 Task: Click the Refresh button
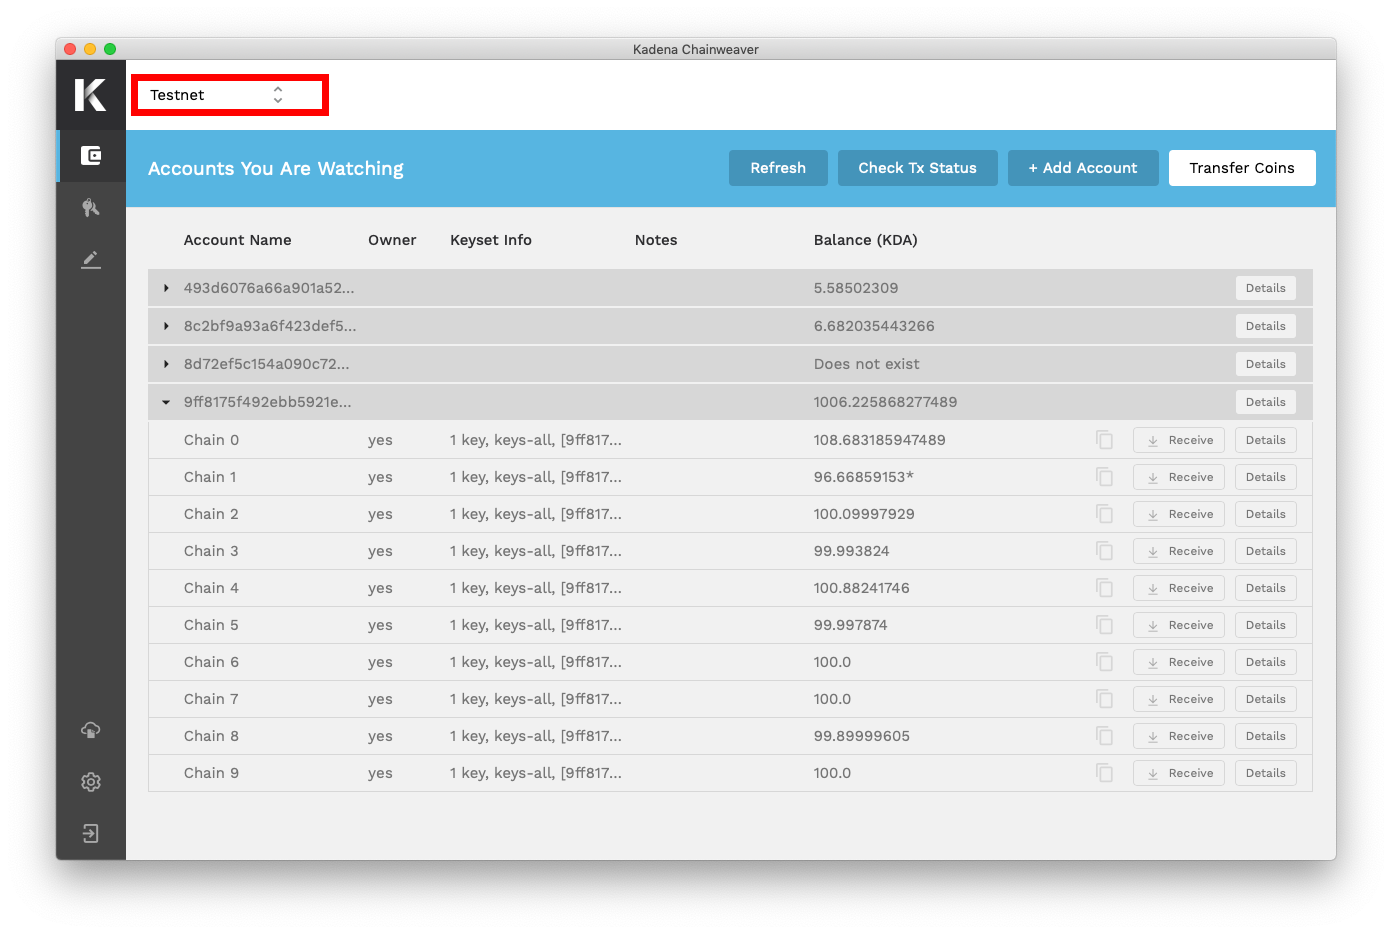[x=778, y=168]
